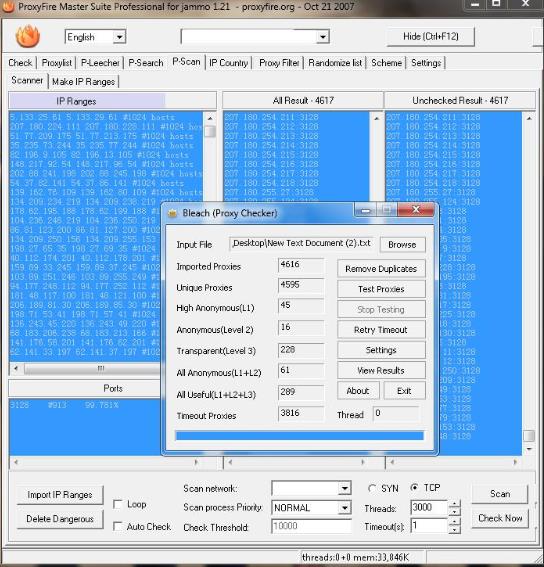
Task: Click the Check Threshold field
Action: click(311, 526)
